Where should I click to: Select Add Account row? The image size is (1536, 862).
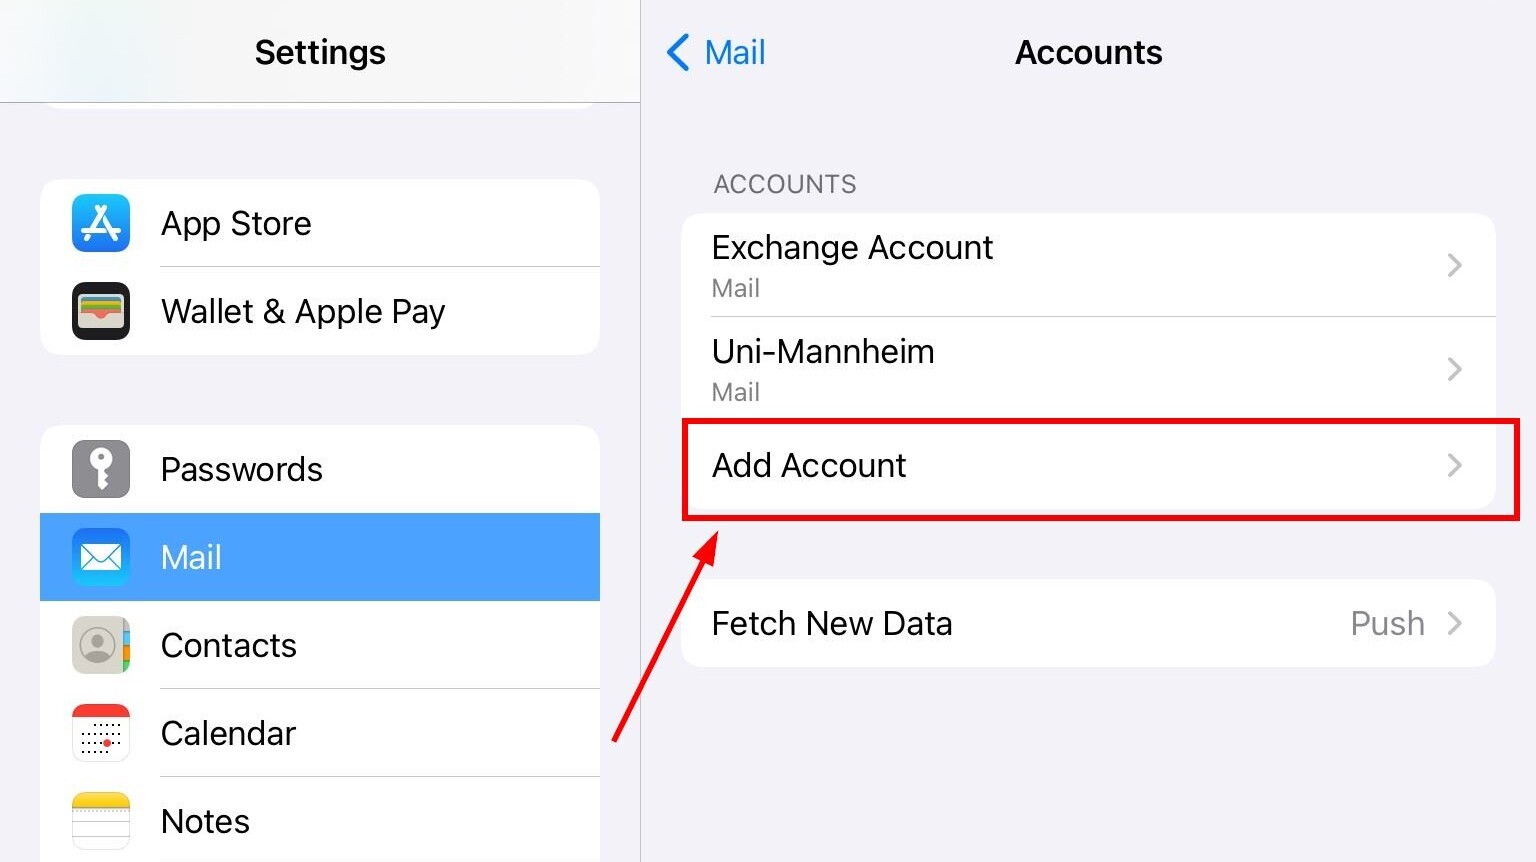(x=1088, y=465)
